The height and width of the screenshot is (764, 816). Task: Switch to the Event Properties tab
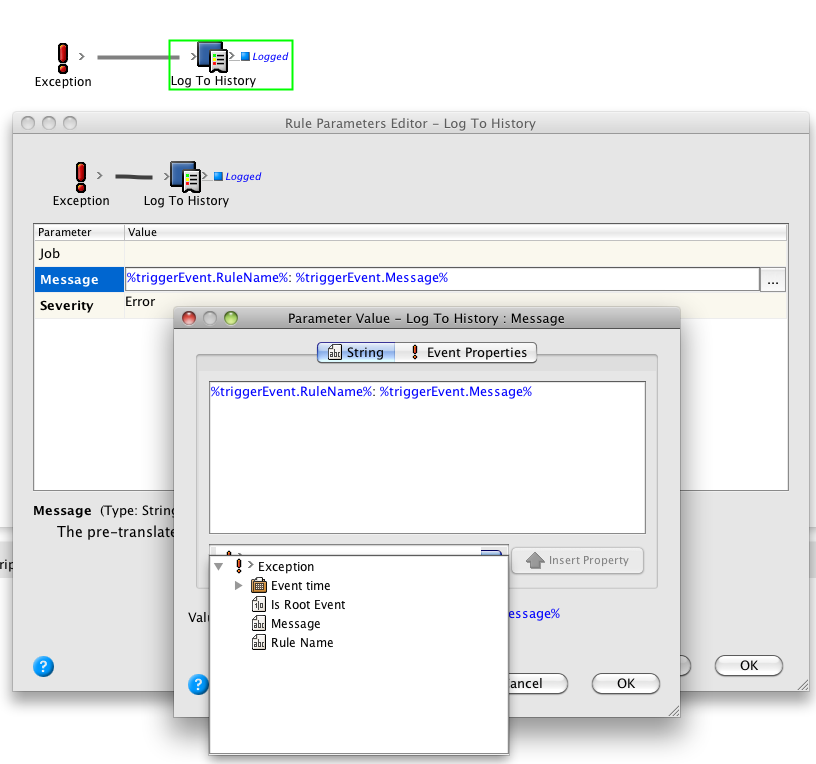(468, 353)
